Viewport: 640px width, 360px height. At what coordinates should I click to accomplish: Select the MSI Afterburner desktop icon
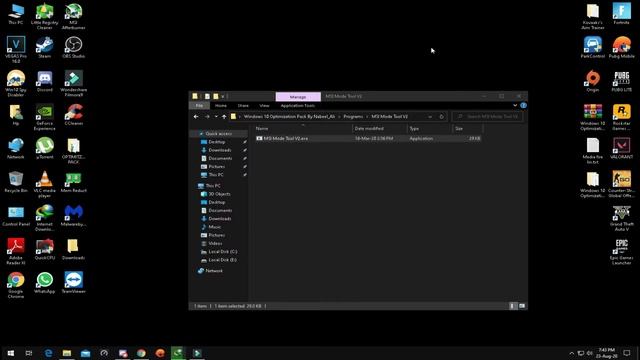tap(73, 16)
